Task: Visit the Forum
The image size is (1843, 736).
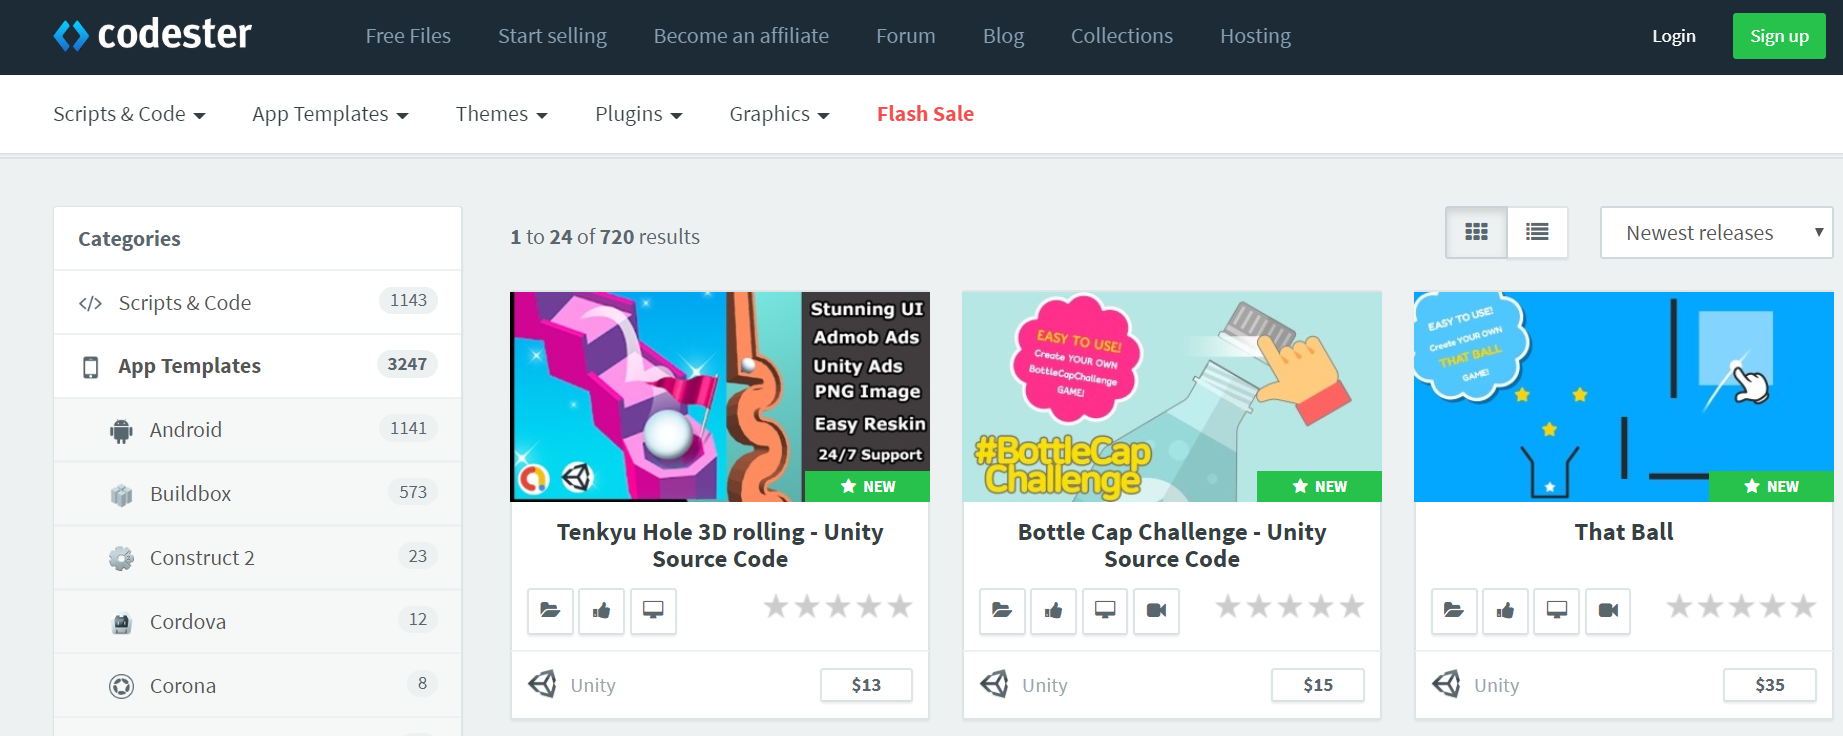Action: click(906, 36)
